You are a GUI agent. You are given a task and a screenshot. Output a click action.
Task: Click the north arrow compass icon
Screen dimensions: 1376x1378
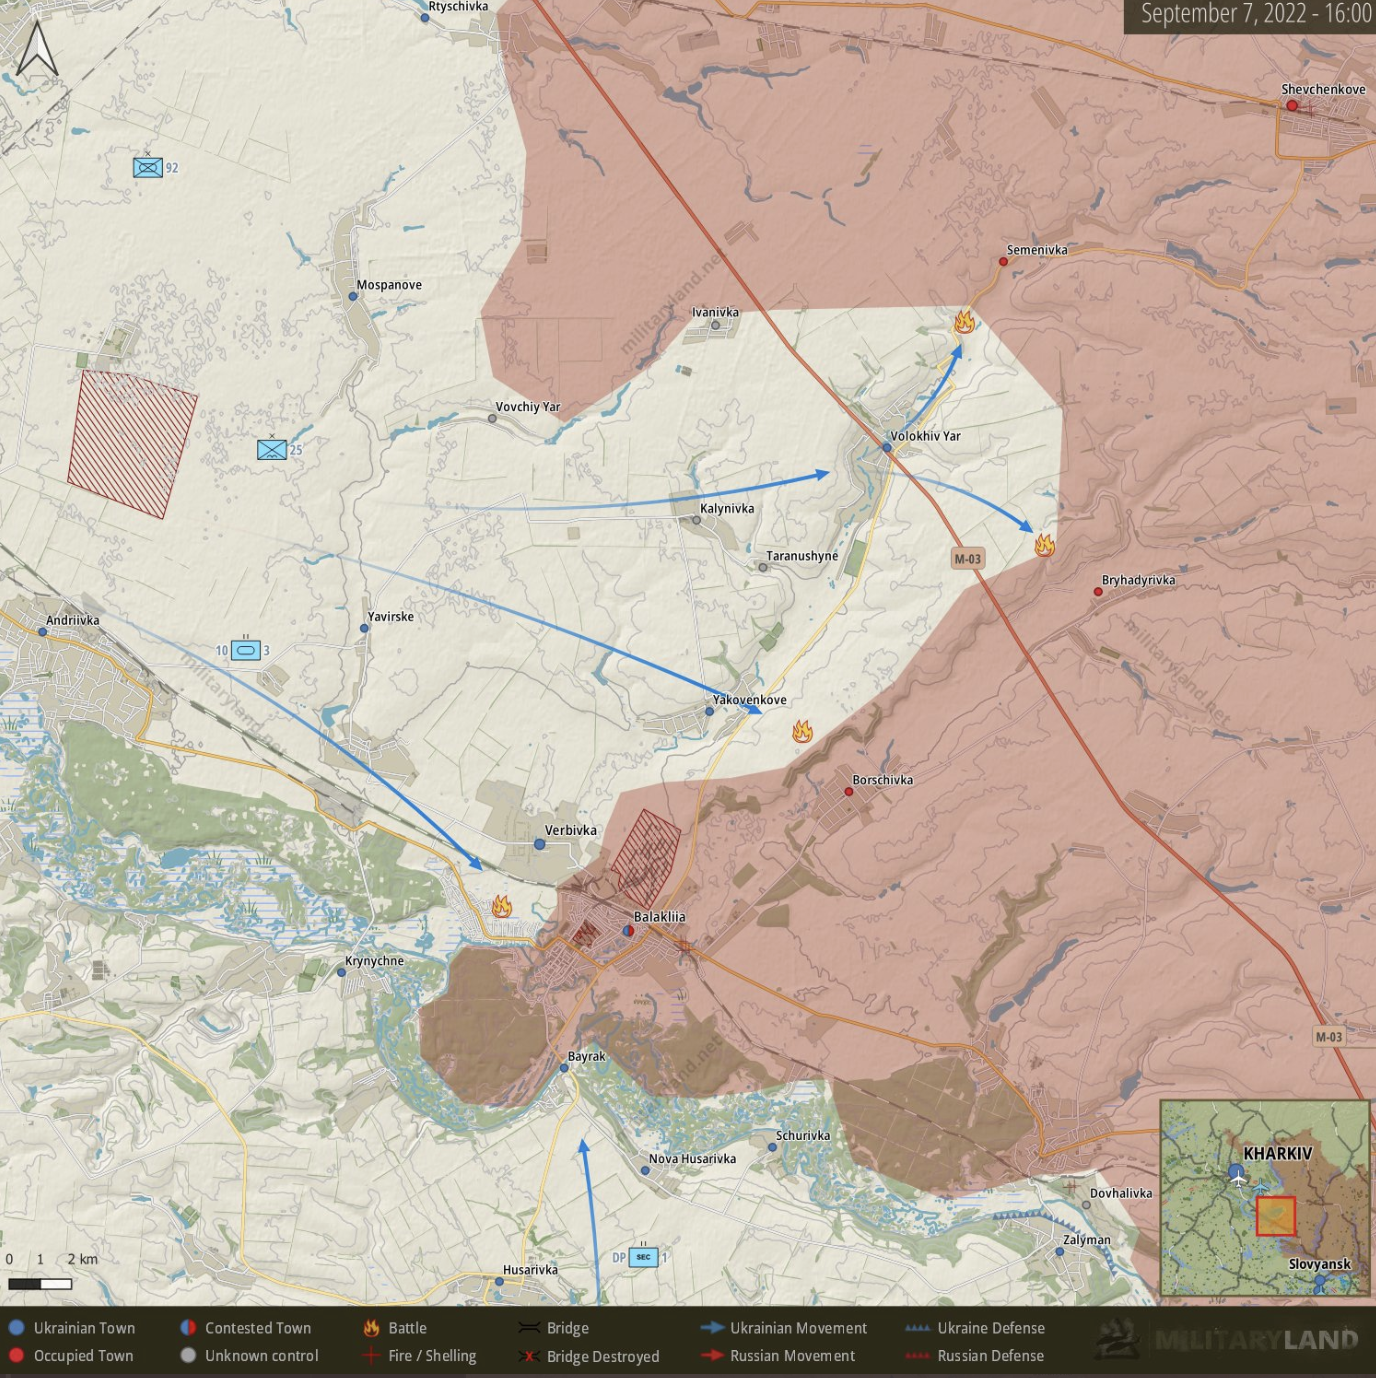(x=38, y=50)
